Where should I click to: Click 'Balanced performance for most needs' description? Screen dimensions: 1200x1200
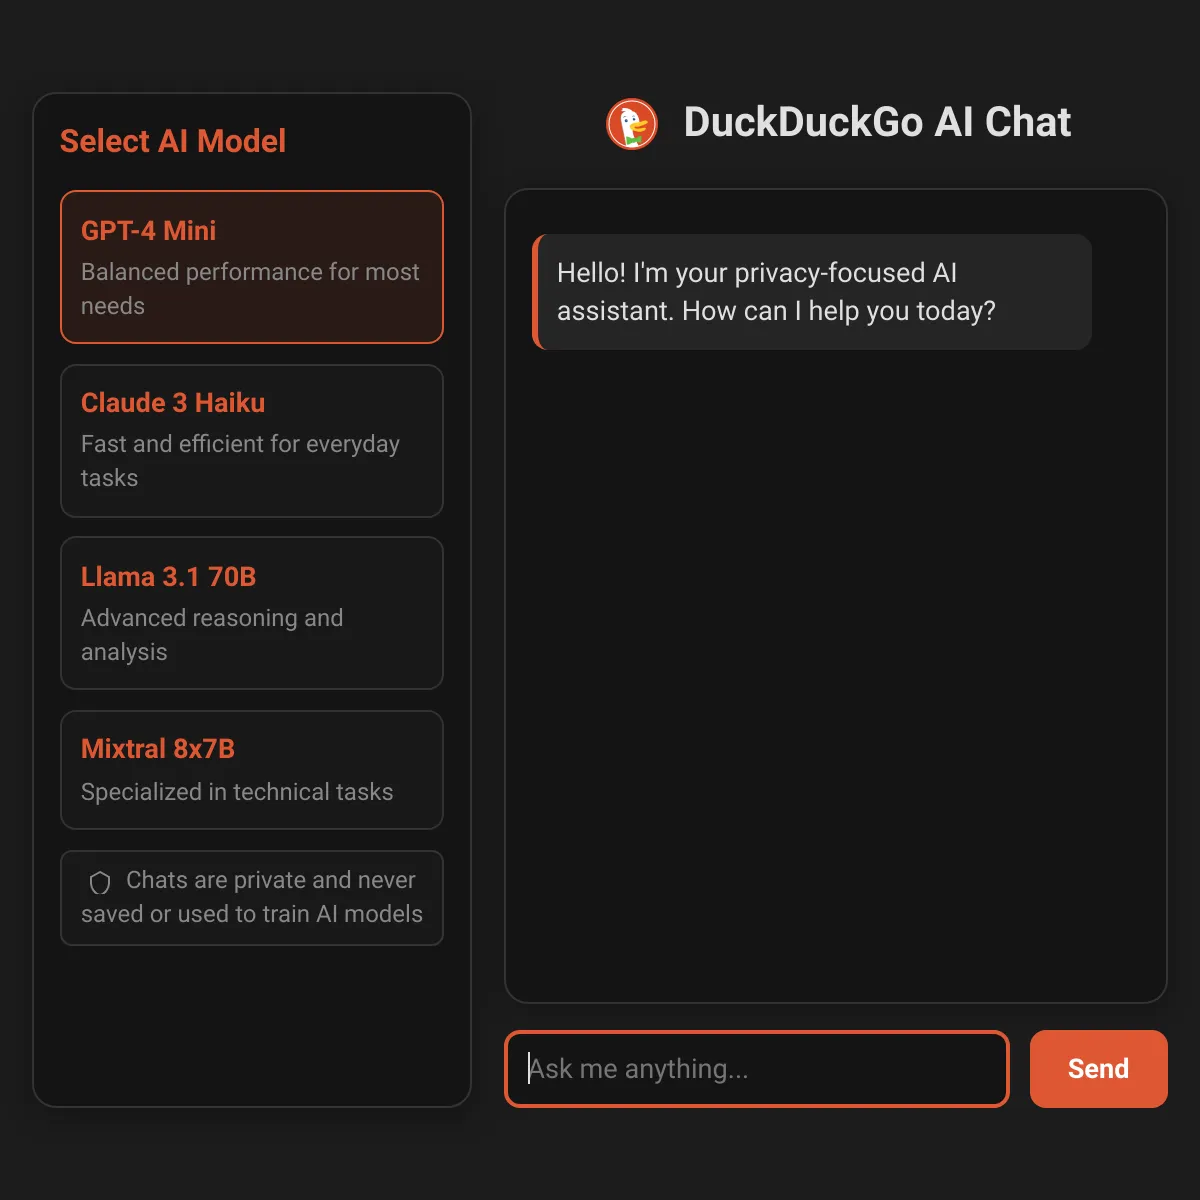(250, 289)
